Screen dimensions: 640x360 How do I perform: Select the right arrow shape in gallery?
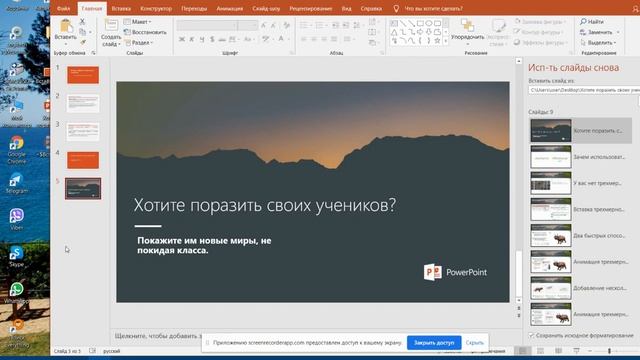click(420, 32)
